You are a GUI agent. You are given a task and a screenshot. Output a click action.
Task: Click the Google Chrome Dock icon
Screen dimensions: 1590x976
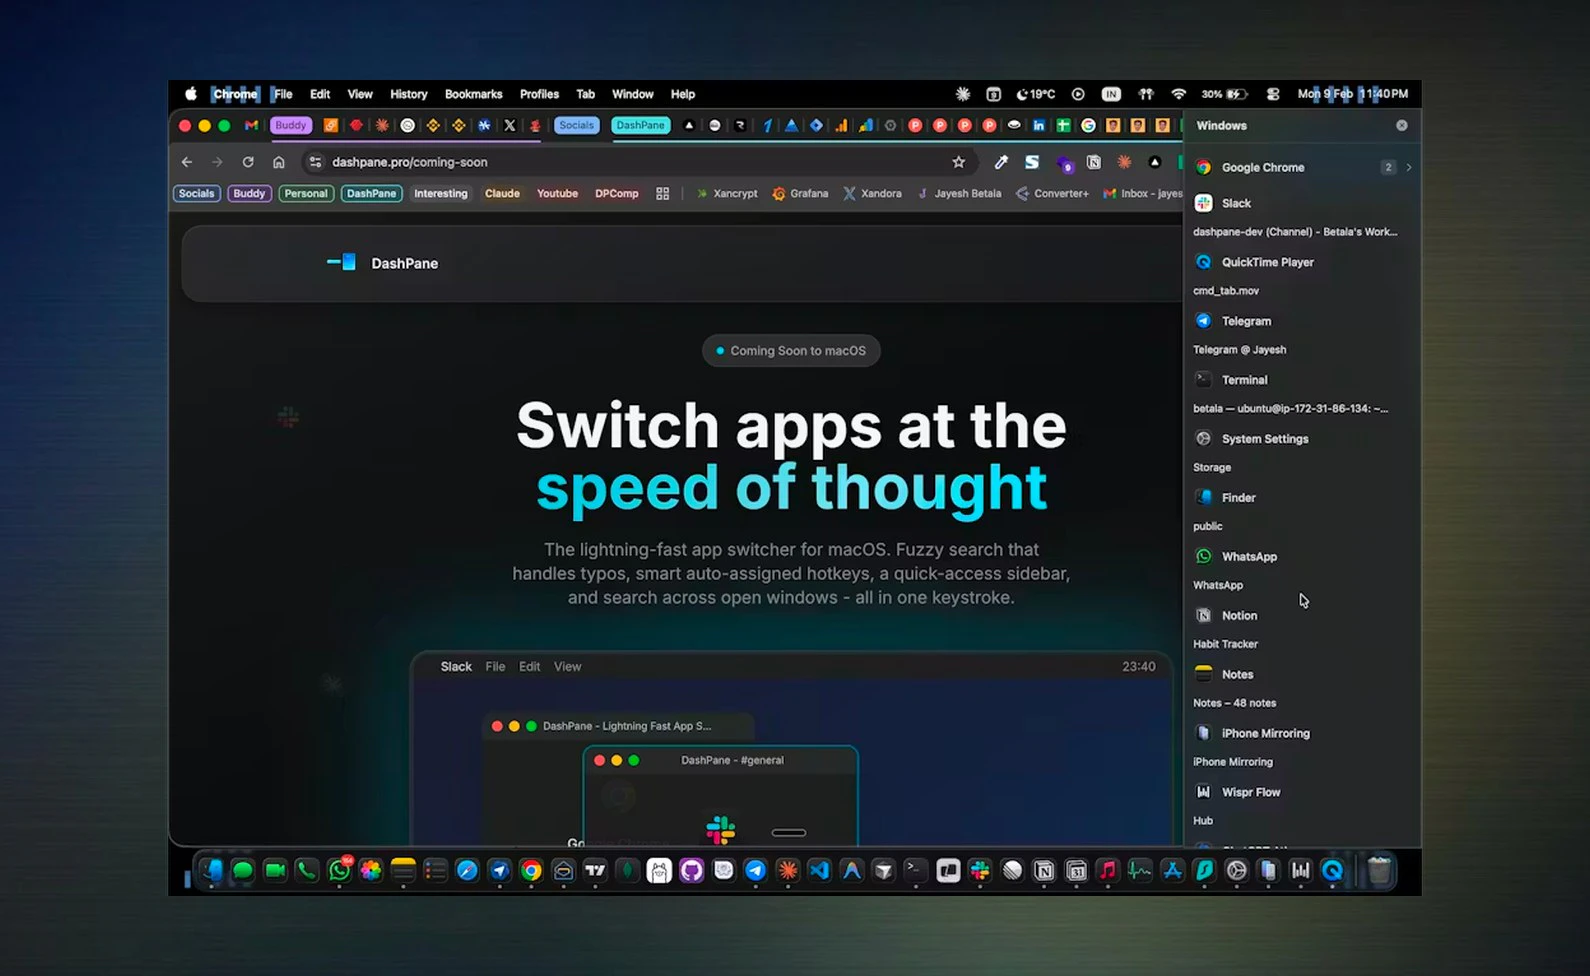[531, 870]
